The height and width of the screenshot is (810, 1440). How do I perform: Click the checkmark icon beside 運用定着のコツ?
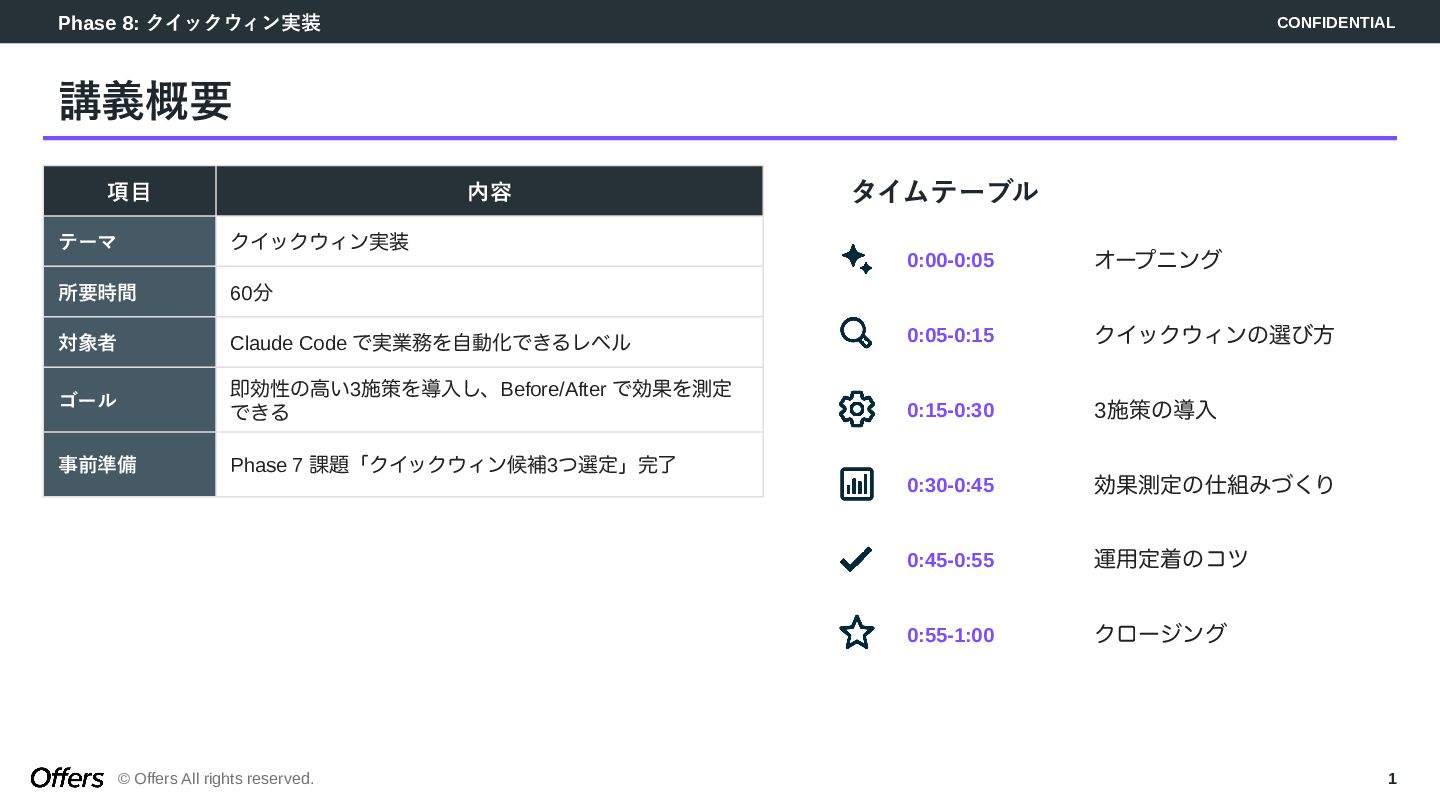(x=856, y=559)
